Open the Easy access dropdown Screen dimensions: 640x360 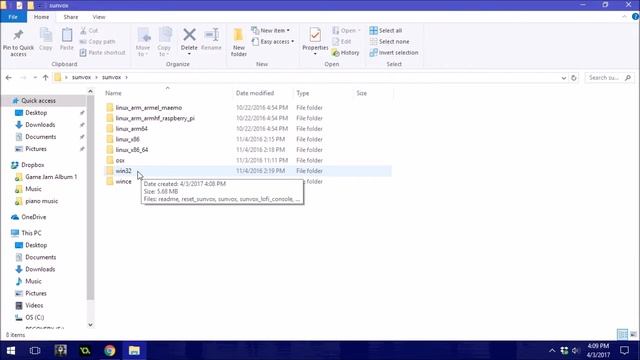pos(273,42)
